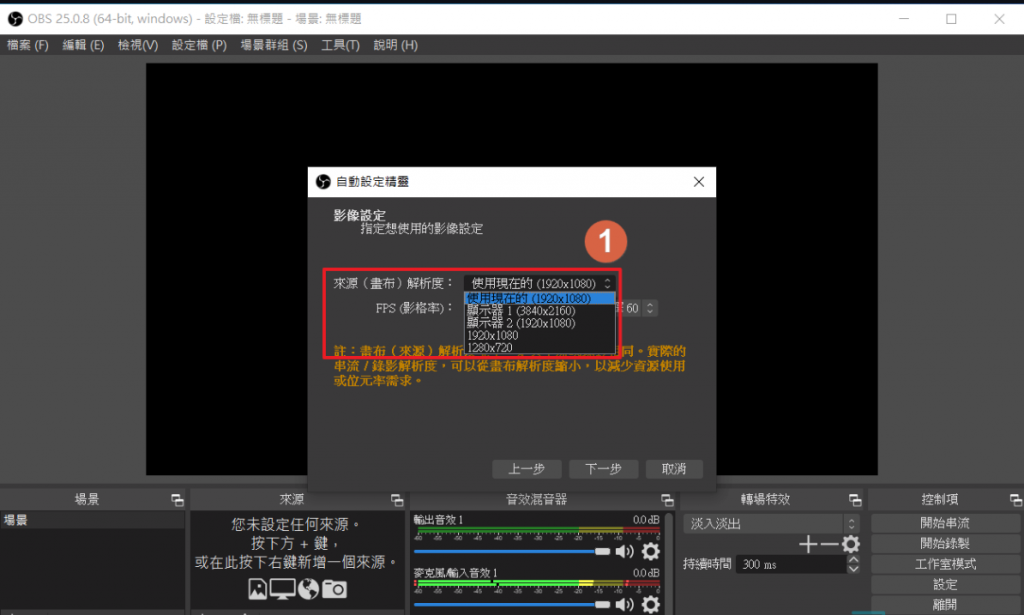Select 顯示器 2 (1920x1080) option
The width and height of the screenshot is (1024, 615).
[x=539, y=323]
